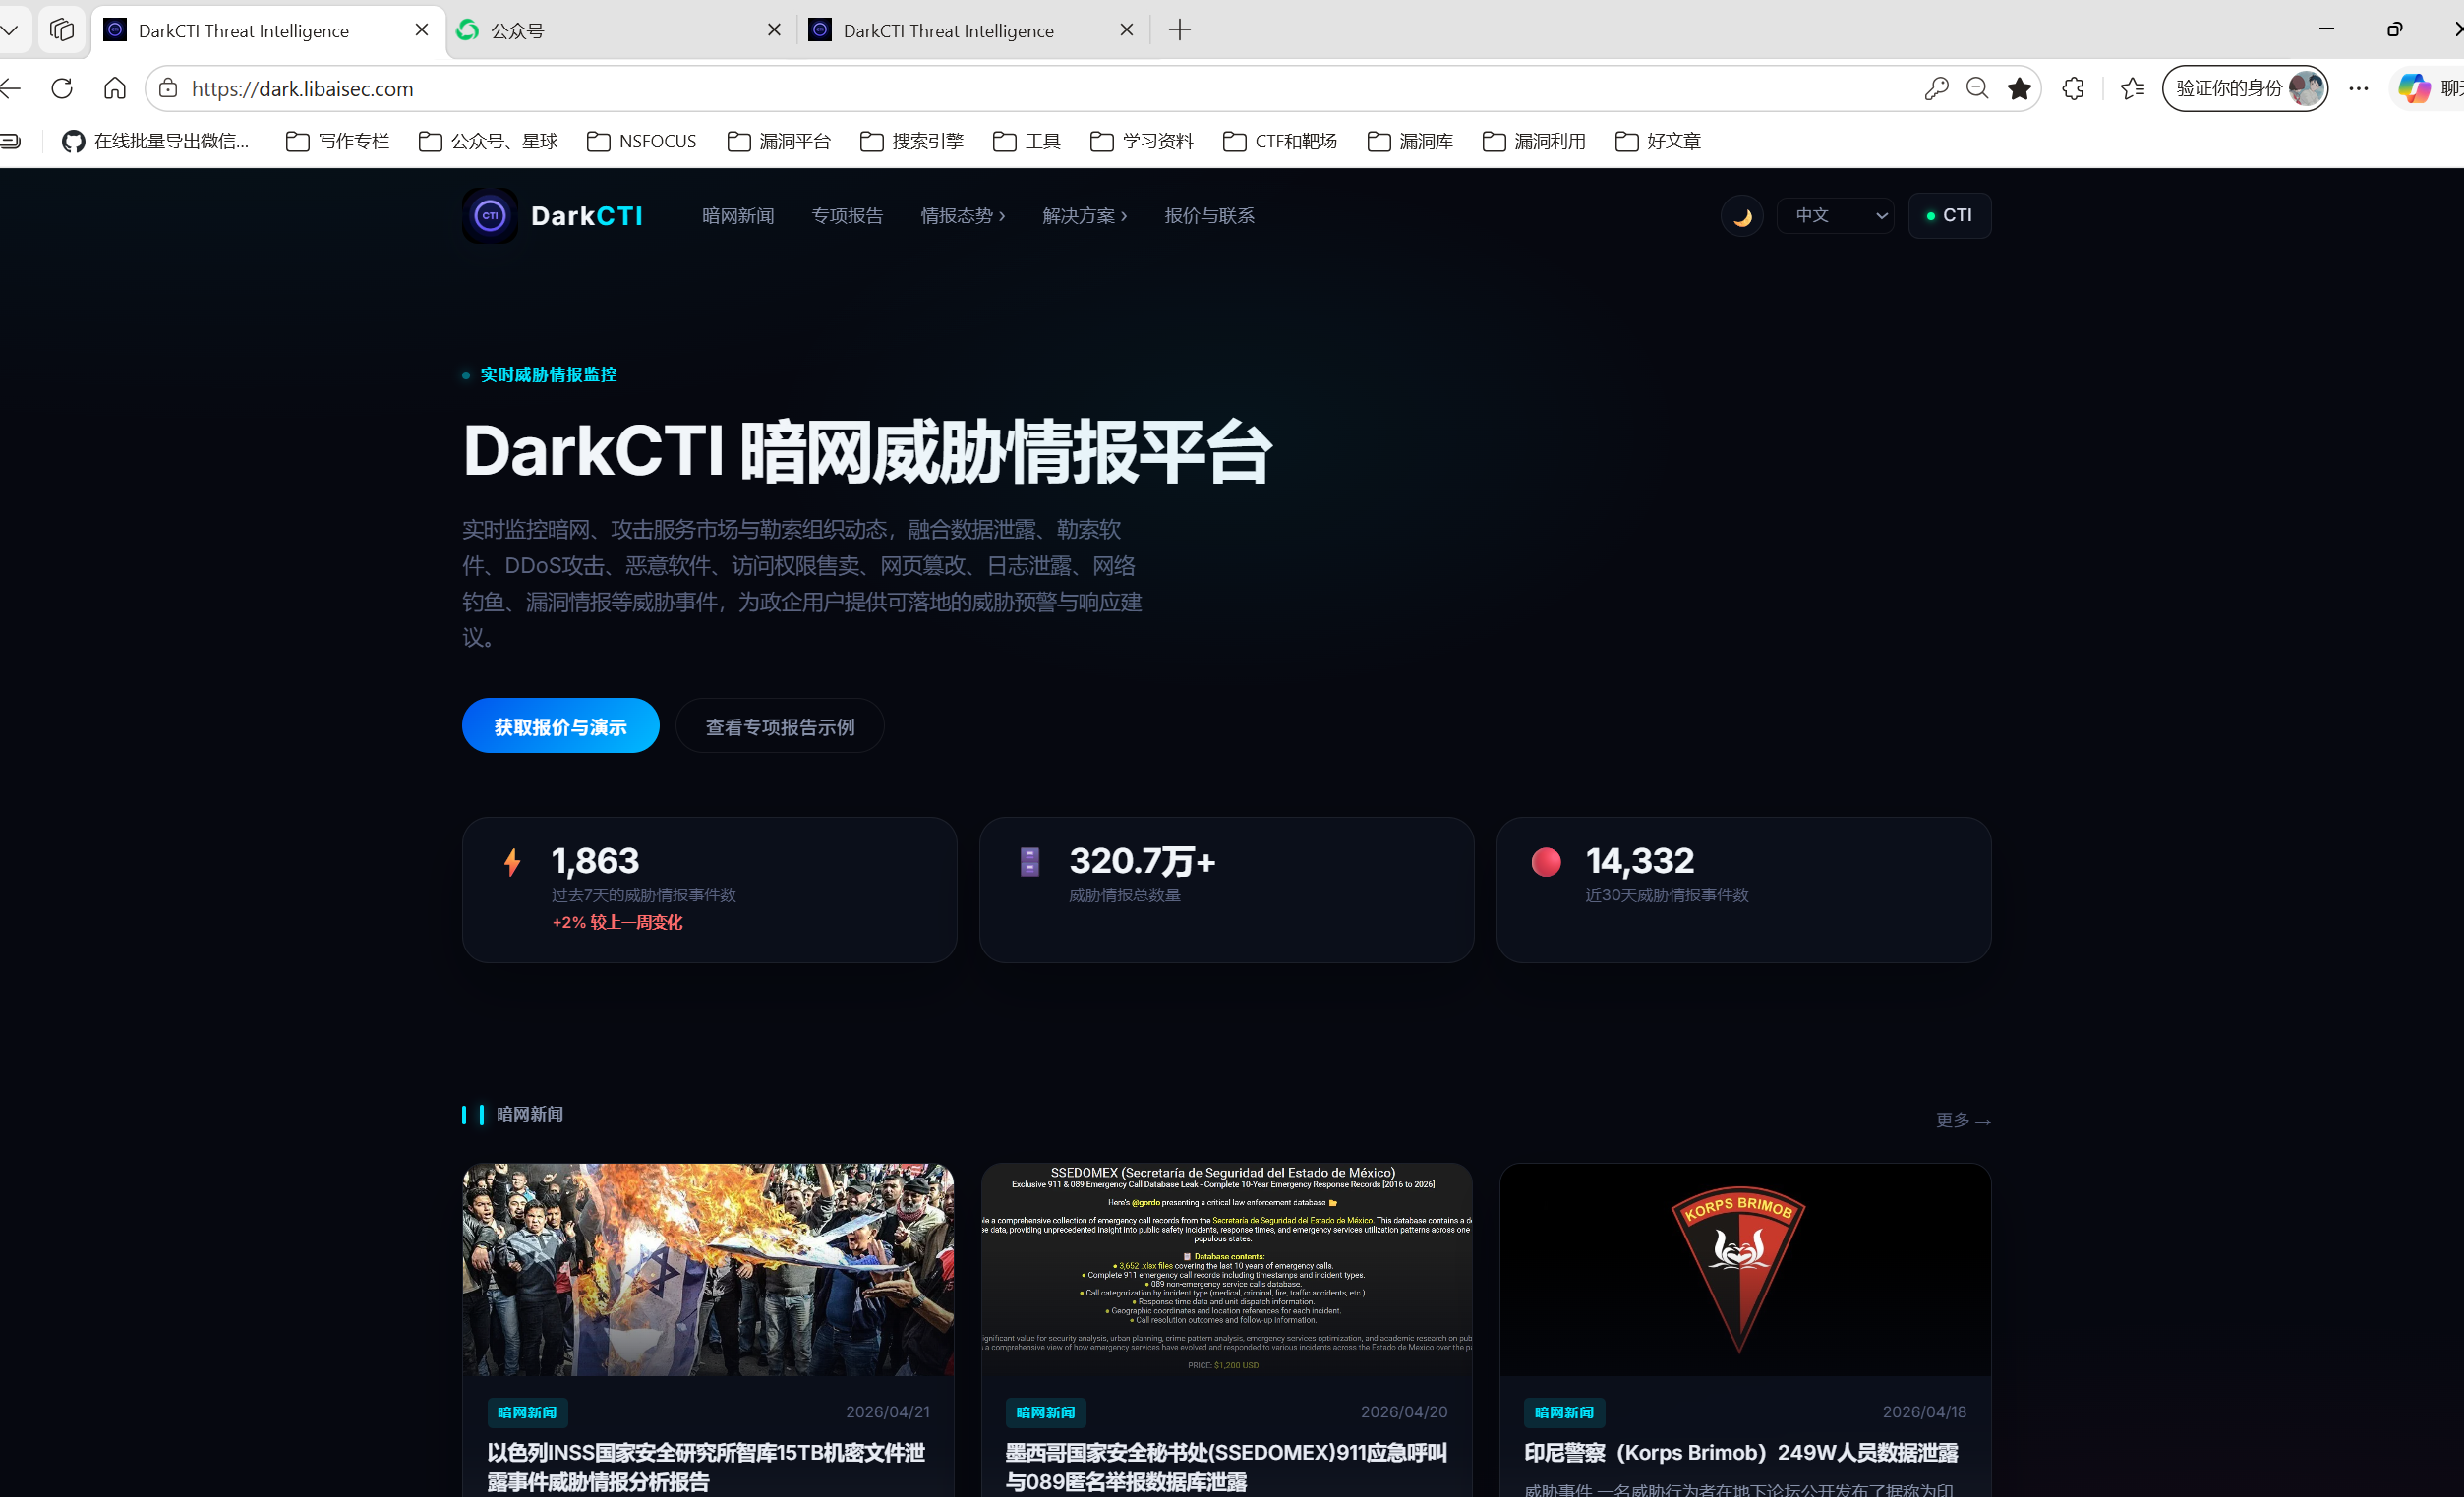2464x1497 pixels.
Task: Open the tab search dropdown arrow
Action: (10, 30)
